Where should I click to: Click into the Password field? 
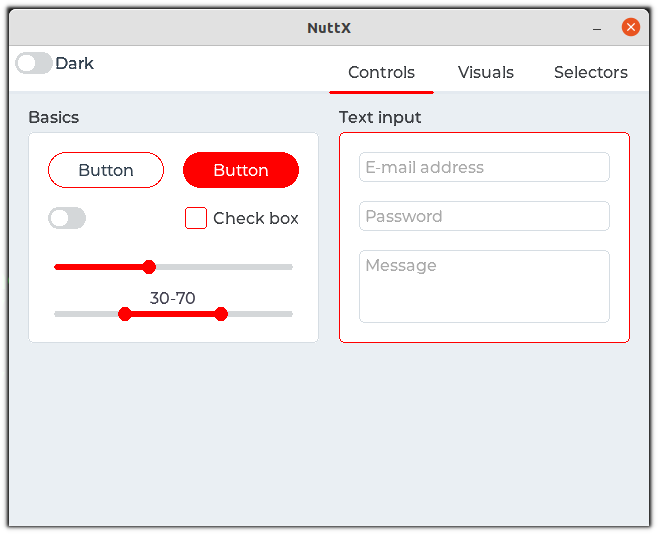point(484,216)
